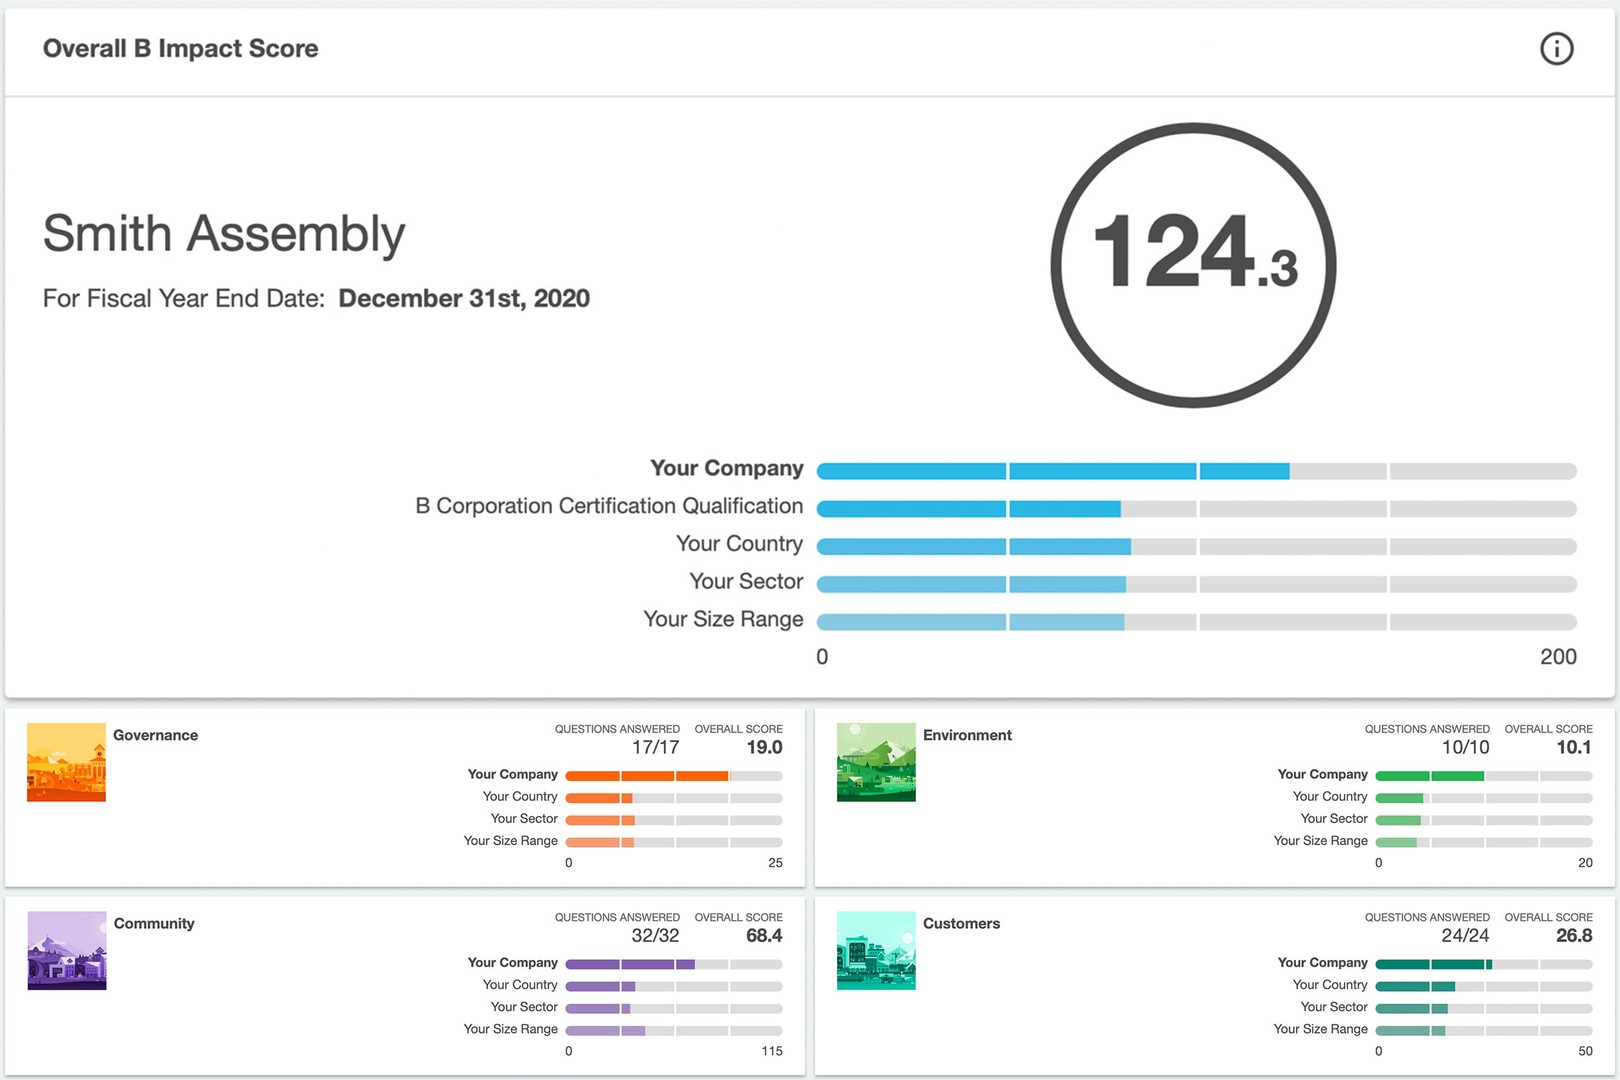Click the Smith Assembly company name
The image size is (1620, 1080).
tap(224, 235)
